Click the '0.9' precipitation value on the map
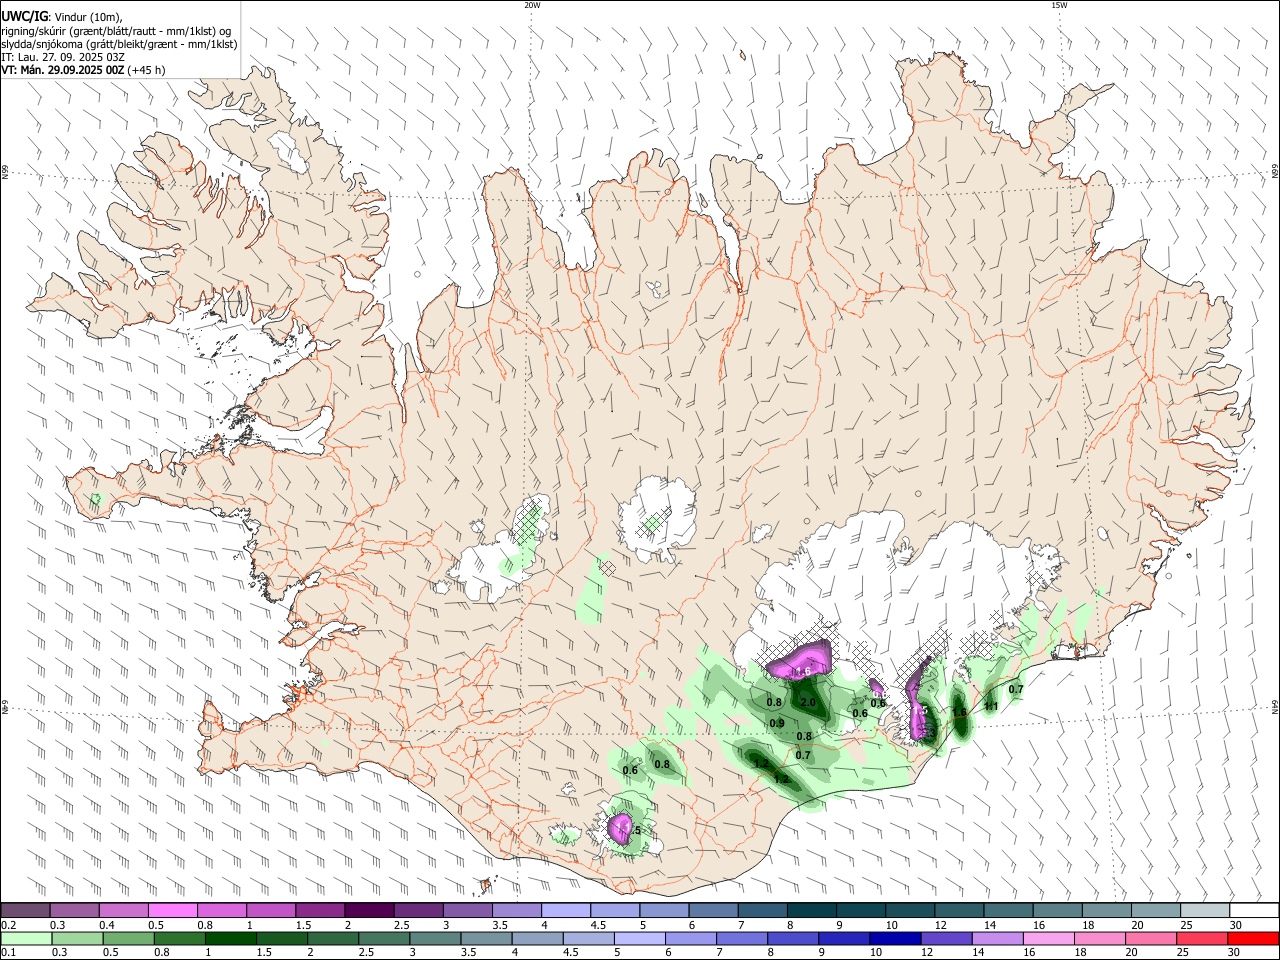1280x960 pixels. (776, 723)
